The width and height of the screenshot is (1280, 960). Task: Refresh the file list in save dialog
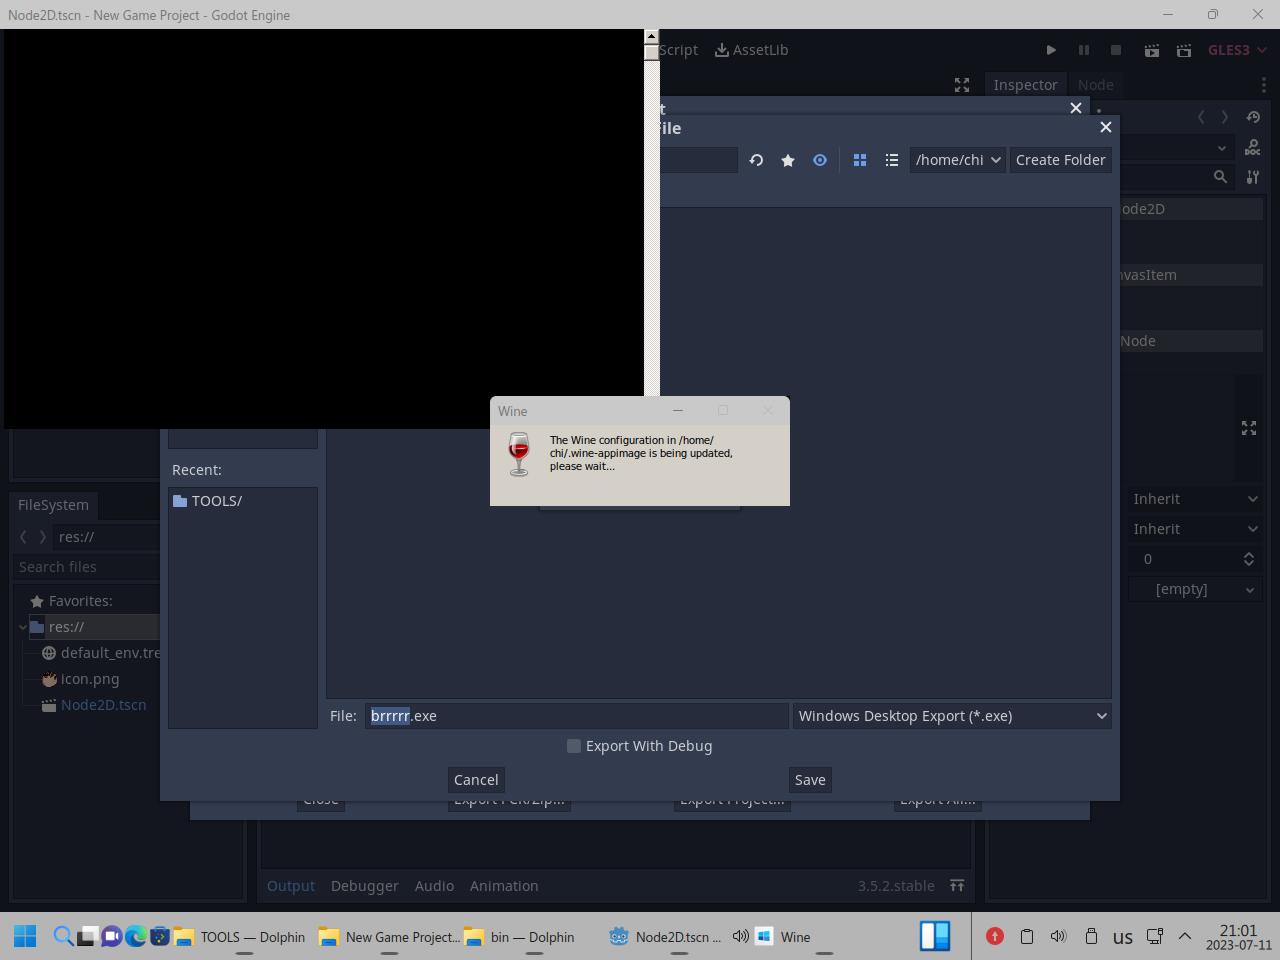coord(756,160)
